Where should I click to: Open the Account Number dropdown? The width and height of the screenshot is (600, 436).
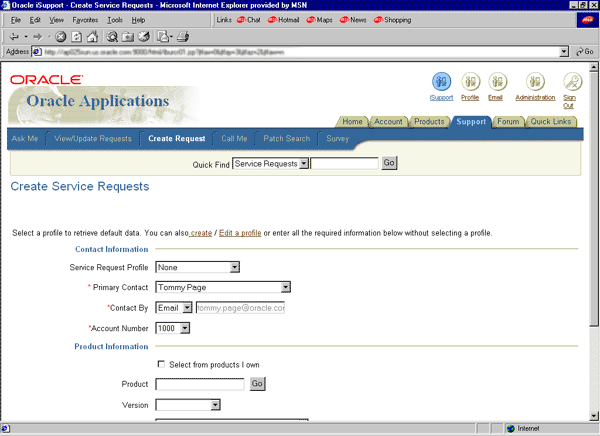185,328
